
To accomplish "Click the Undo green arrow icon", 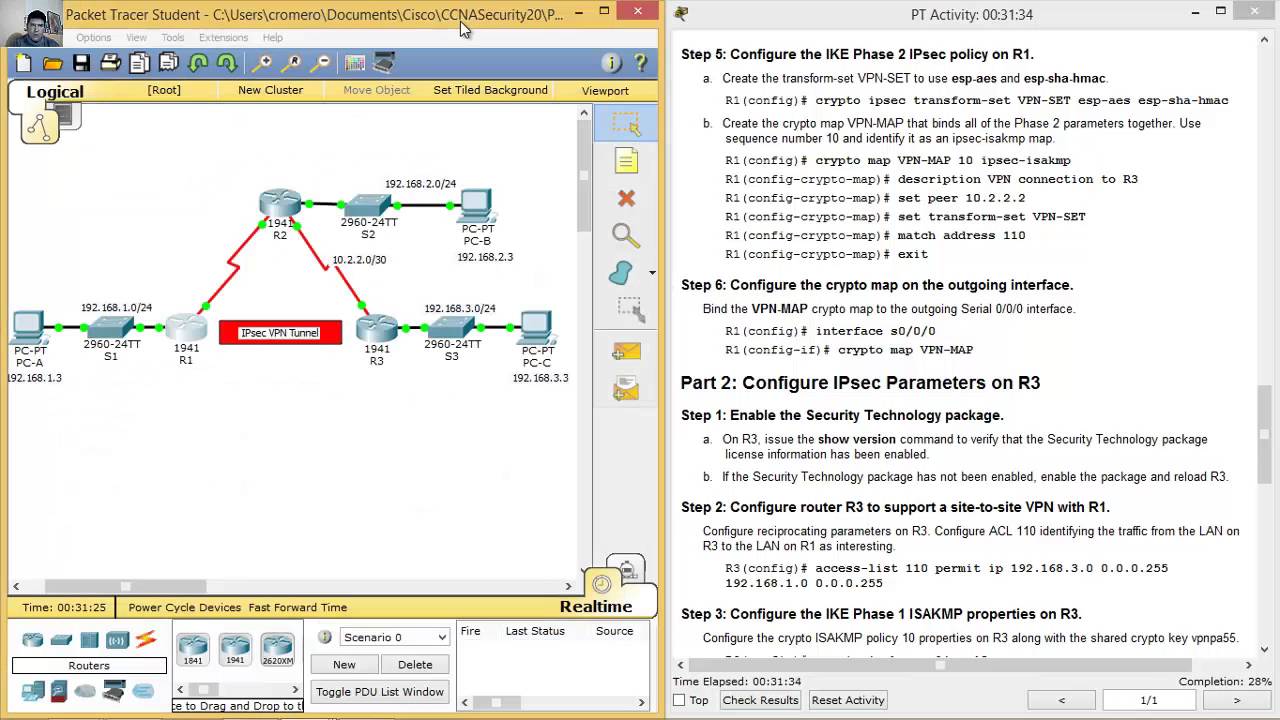I will tap(197, 63).
